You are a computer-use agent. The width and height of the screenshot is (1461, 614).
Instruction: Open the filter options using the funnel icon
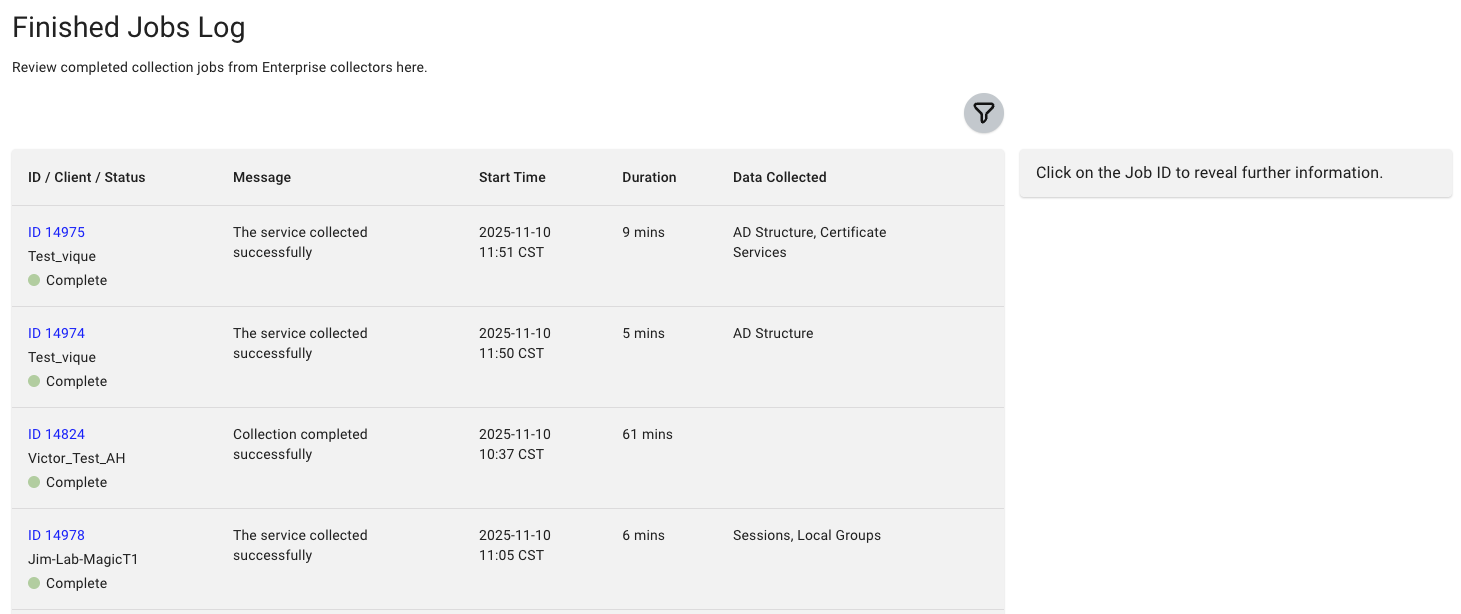983,113
